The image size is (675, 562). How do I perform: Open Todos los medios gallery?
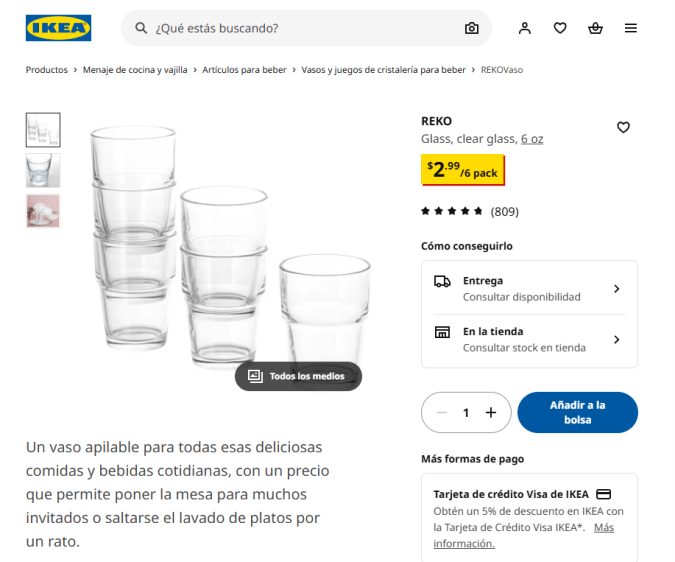click(297, 376)
